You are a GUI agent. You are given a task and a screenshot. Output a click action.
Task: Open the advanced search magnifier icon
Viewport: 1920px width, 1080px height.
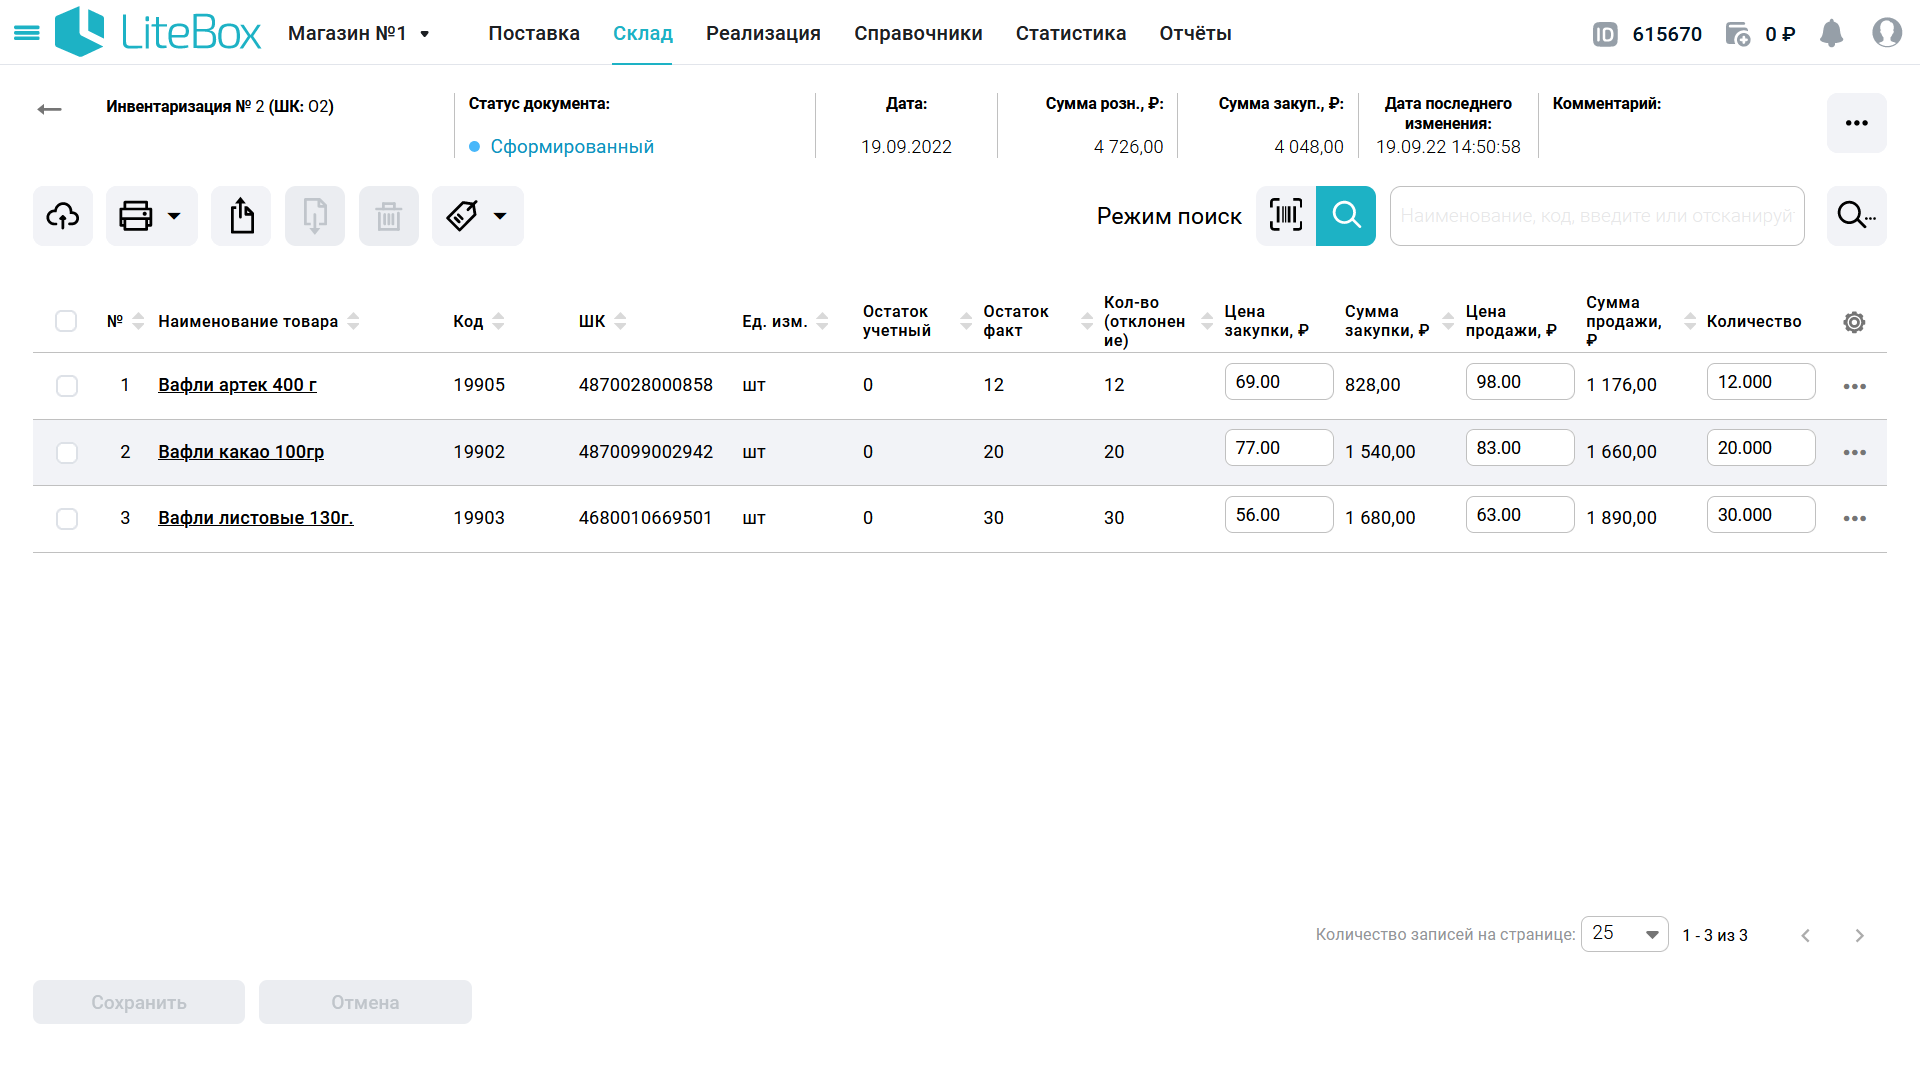click(x=1856, y=216)
